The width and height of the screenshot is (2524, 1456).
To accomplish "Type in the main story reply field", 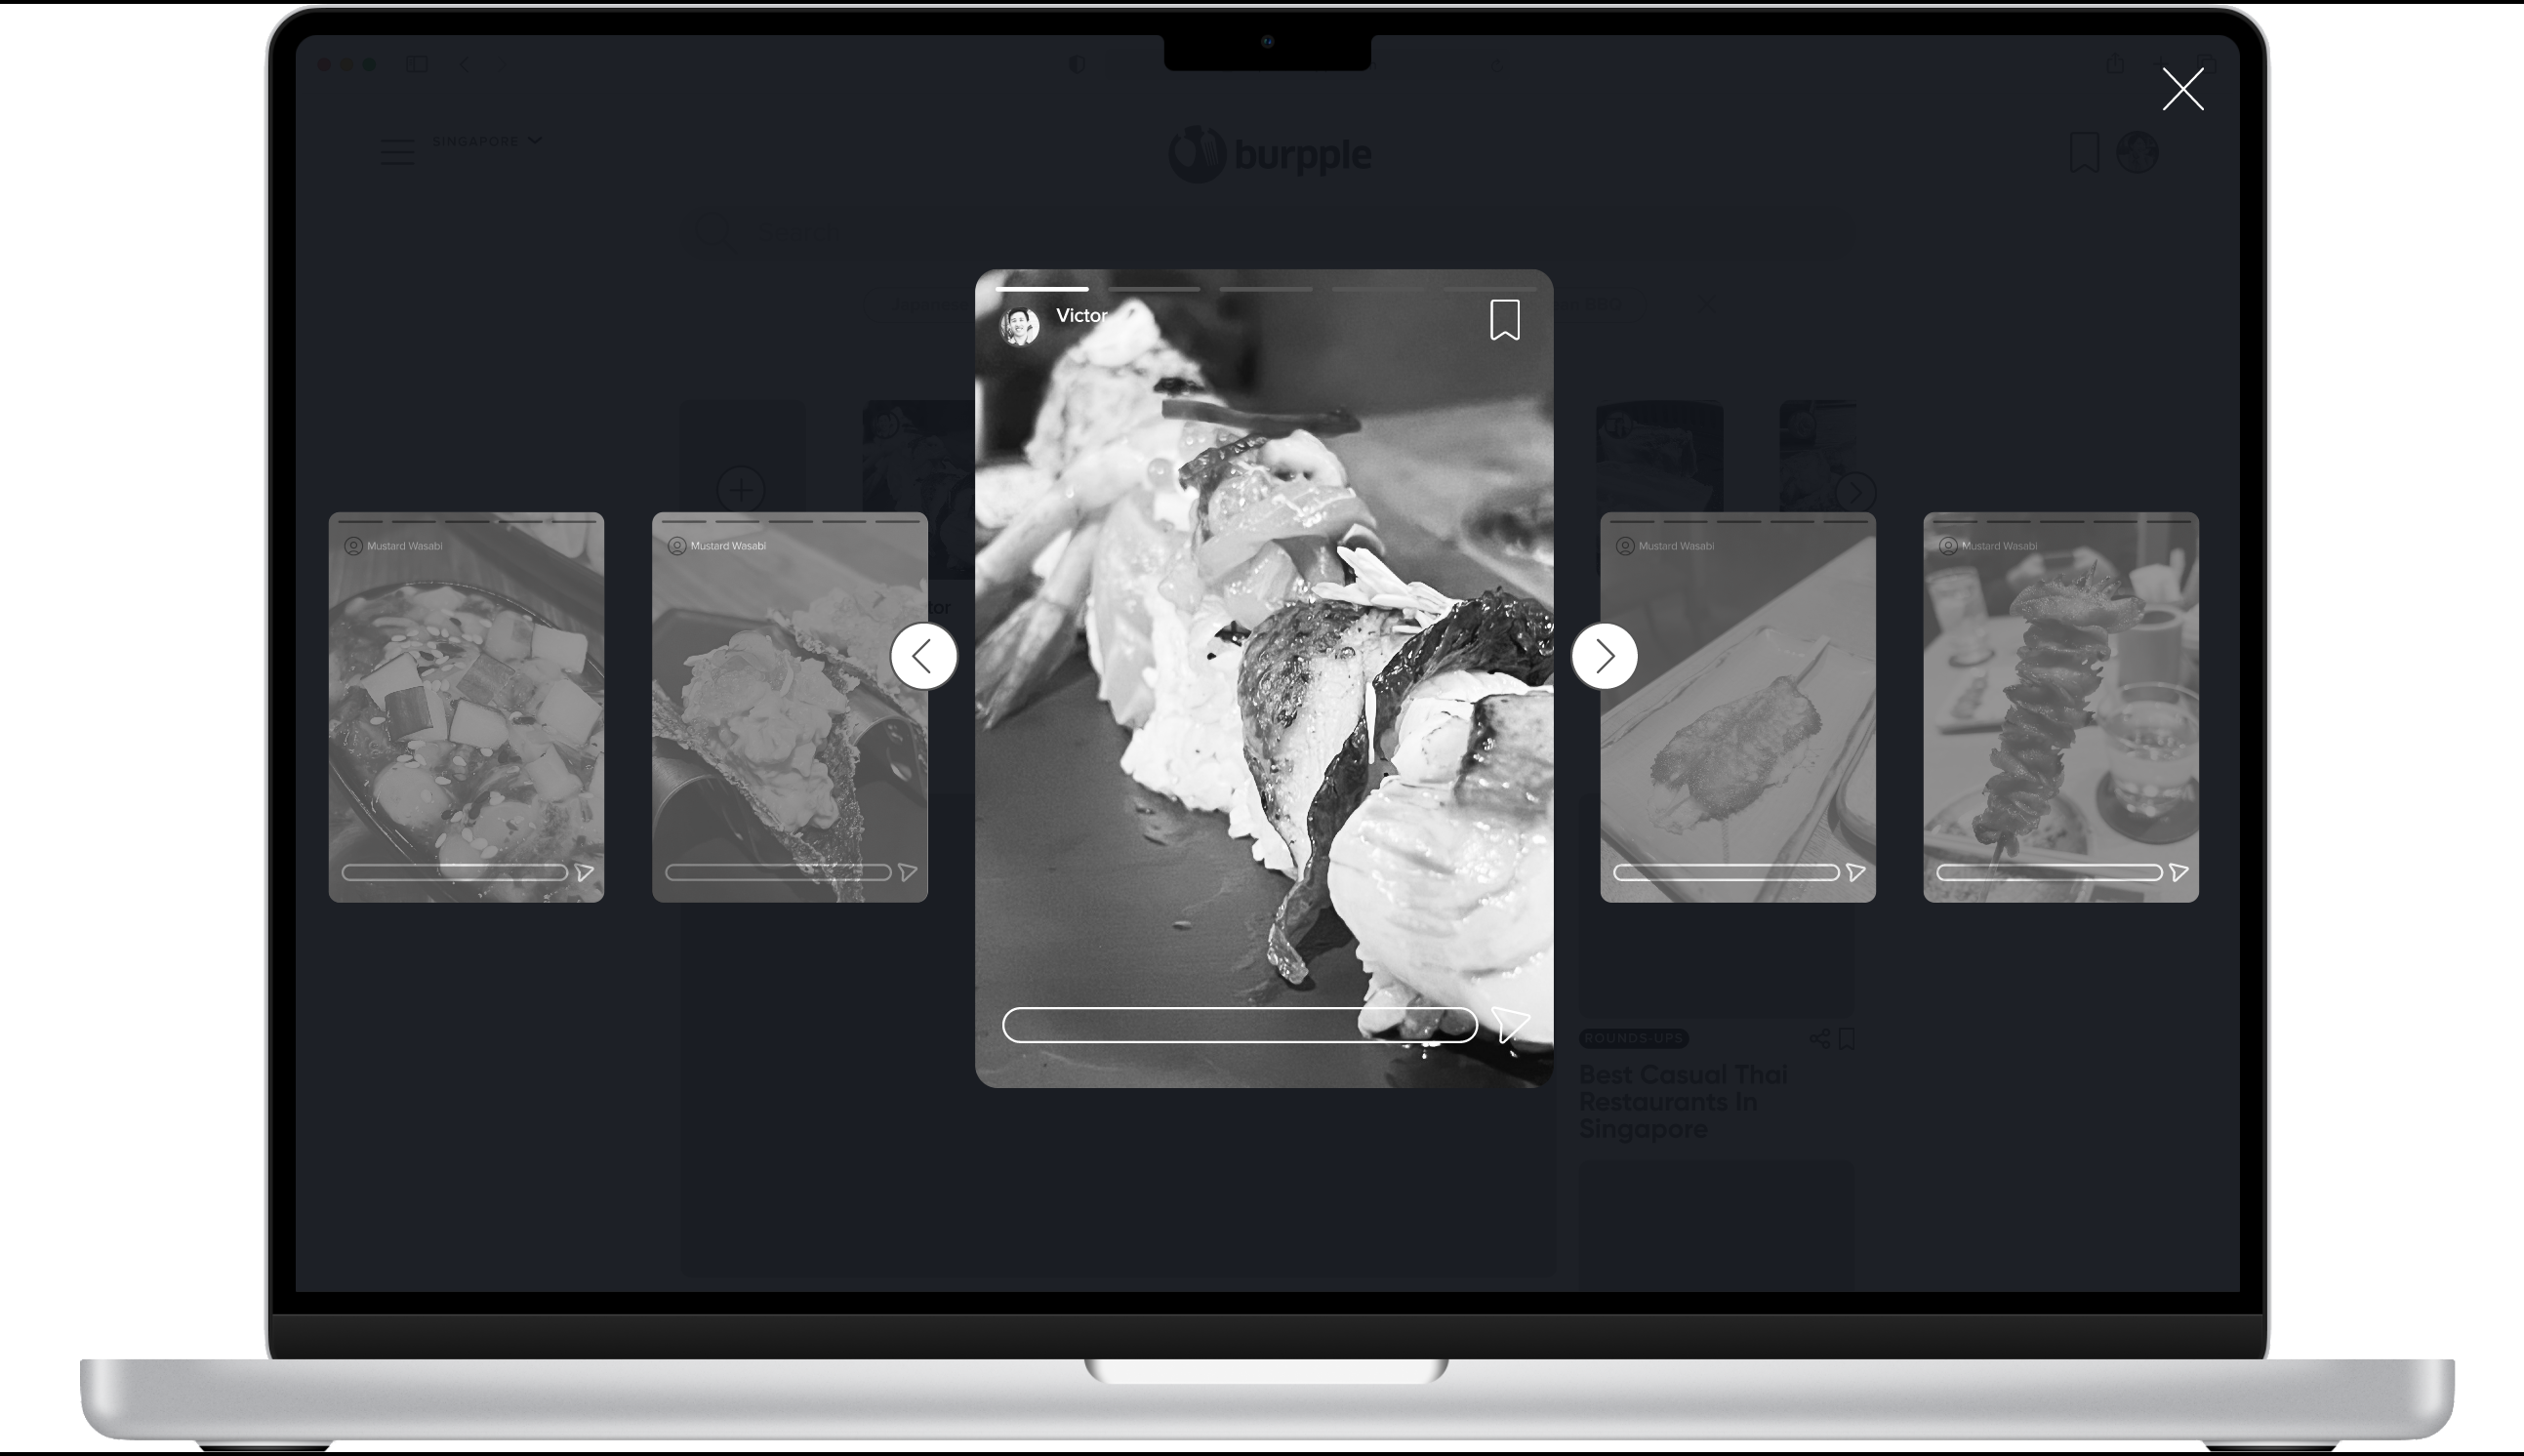I will (1239, 1025).
